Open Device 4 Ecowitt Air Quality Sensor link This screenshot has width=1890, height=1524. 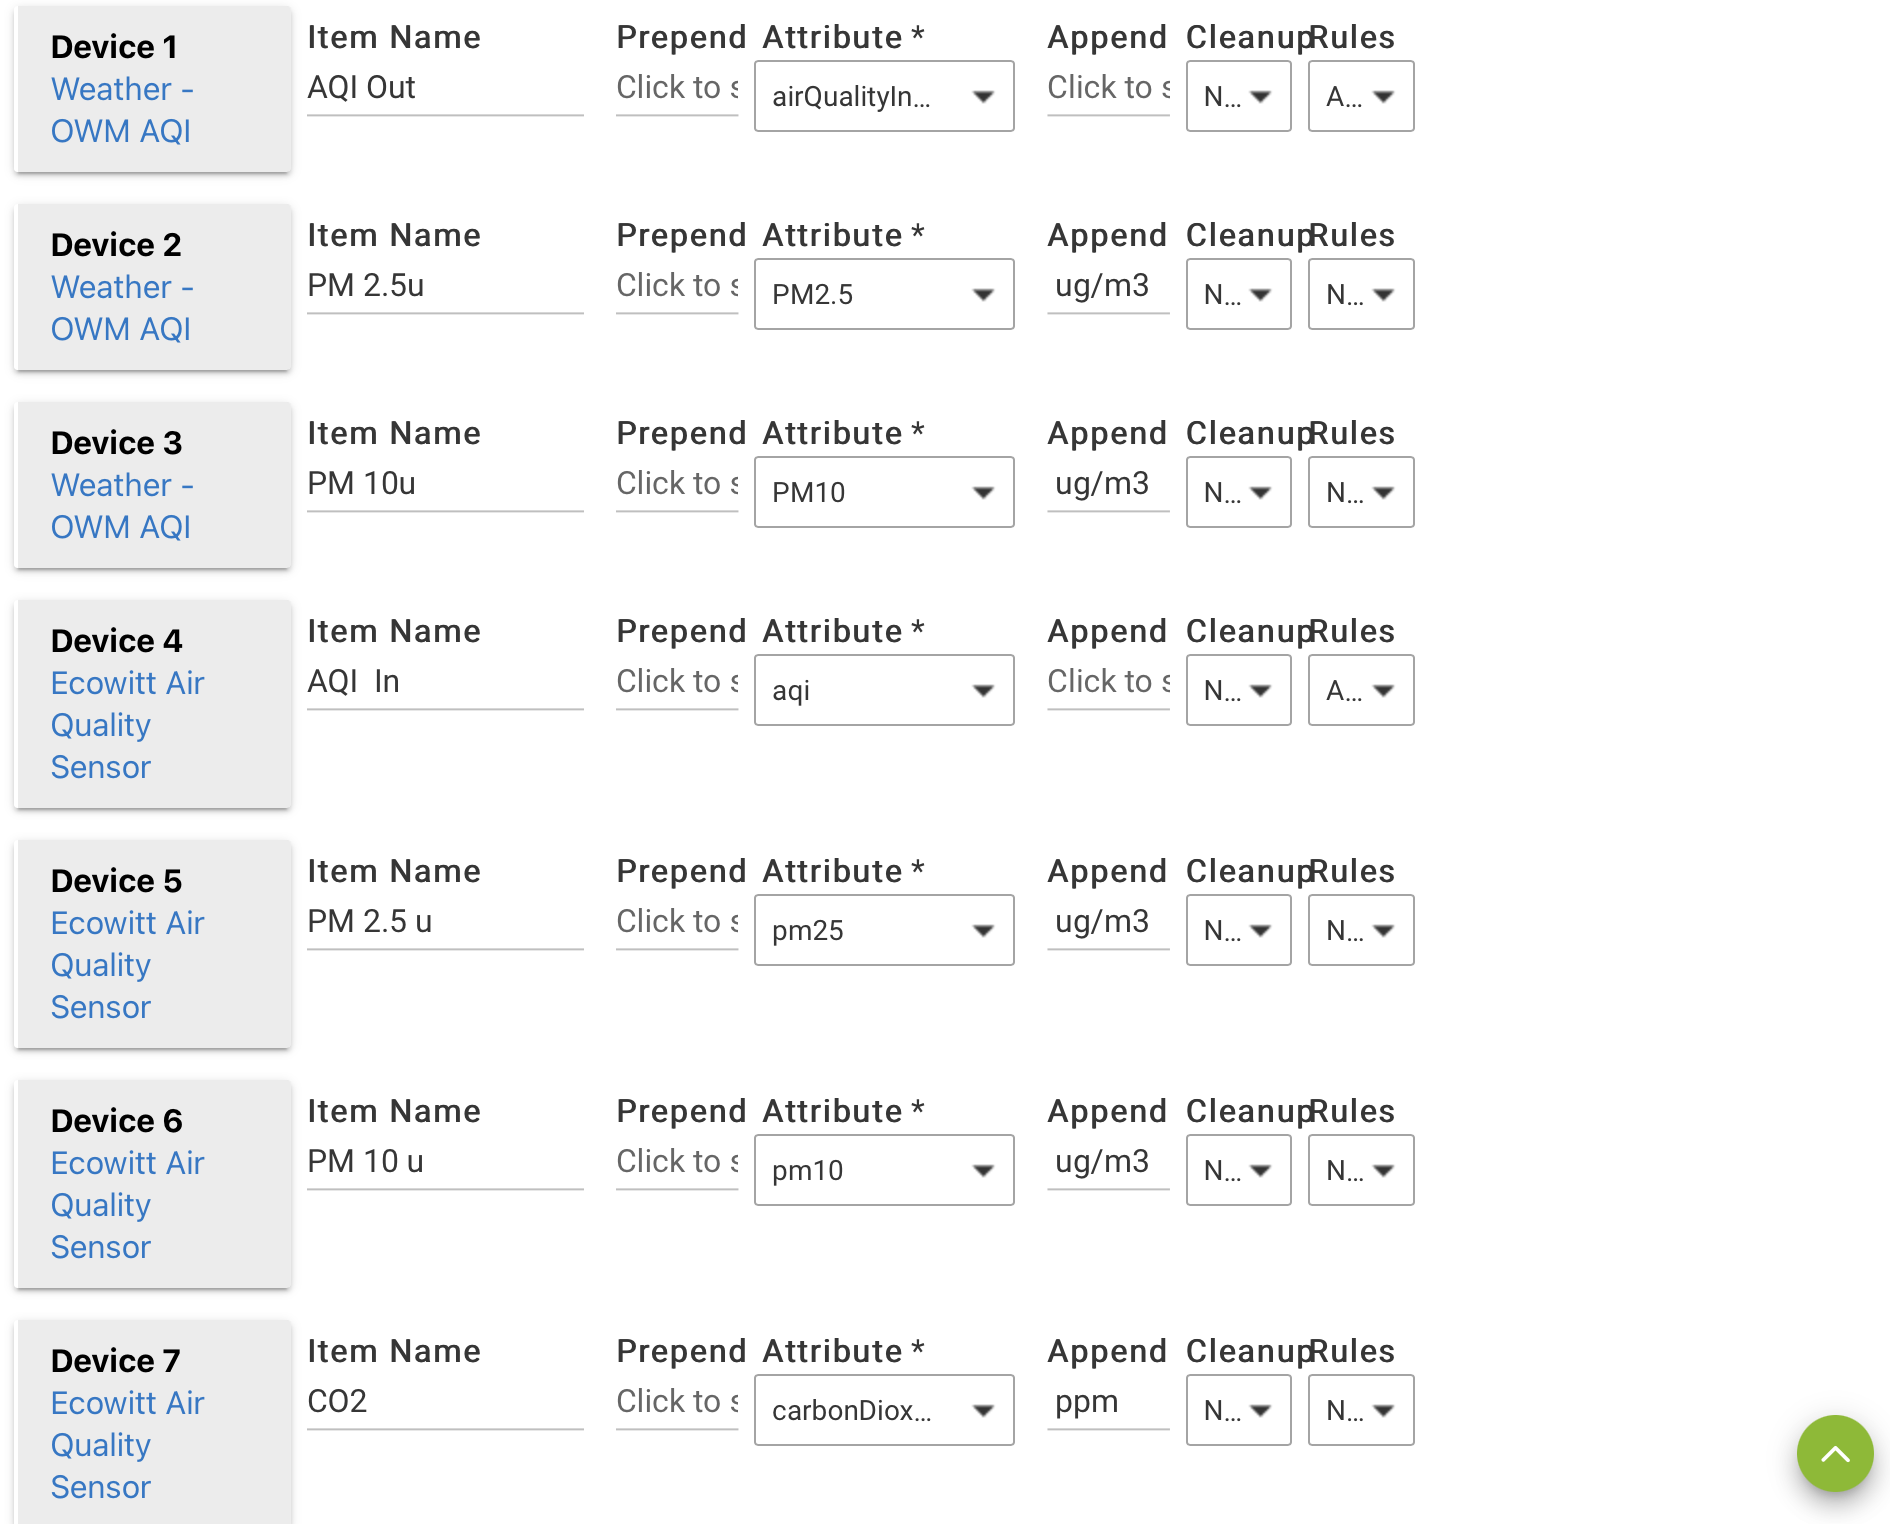coord(127,725)
